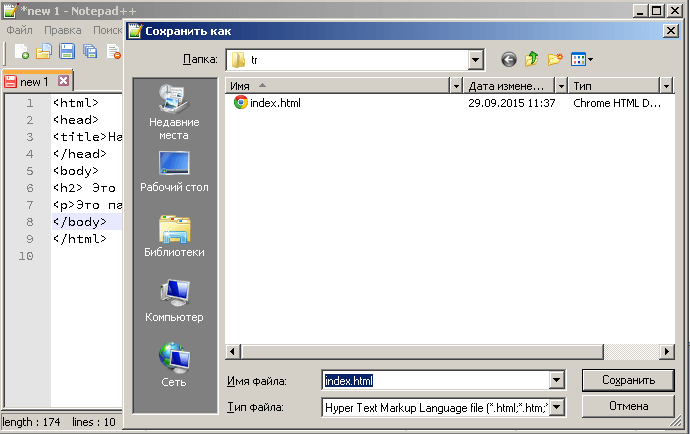The image size is (690, 434).
Task: Go up one folder level
Action: pos(531,60)
